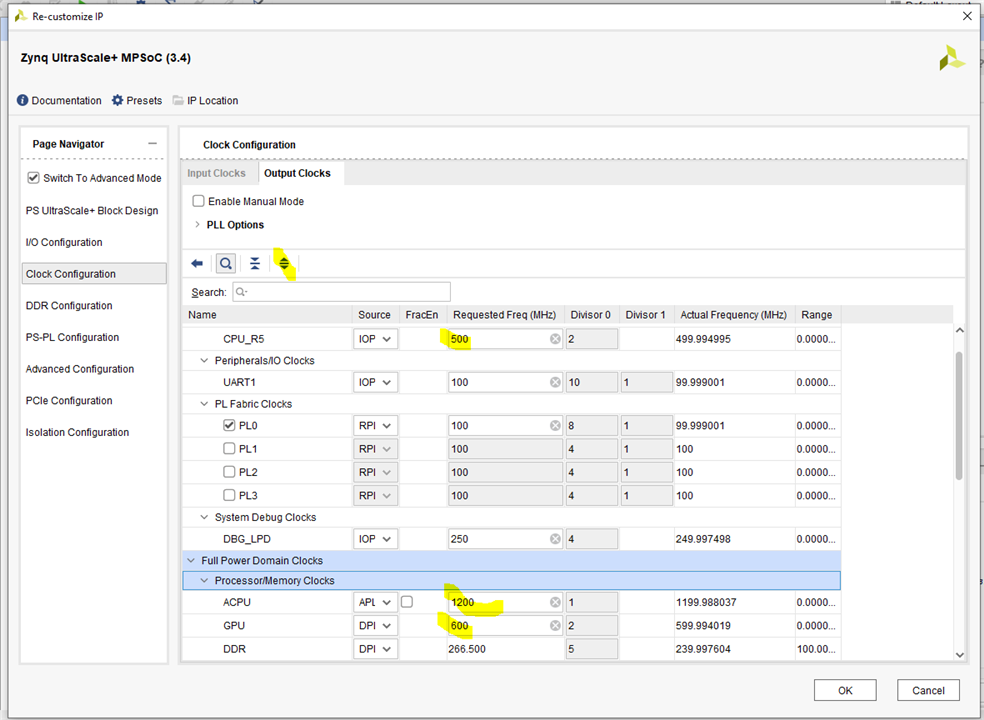Switch to the Input Clocks tab

pyautogui.click(x=216, y=174)
